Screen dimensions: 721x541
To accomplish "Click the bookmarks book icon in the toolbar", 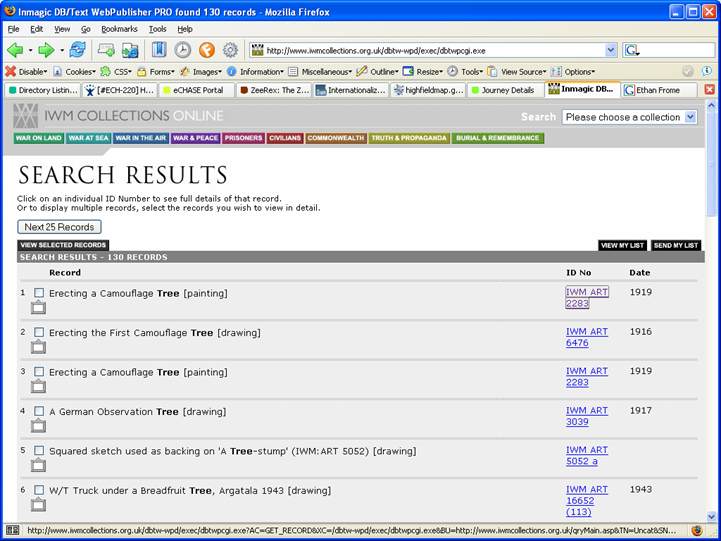I will pyautogui.click(x=159, y=50).
